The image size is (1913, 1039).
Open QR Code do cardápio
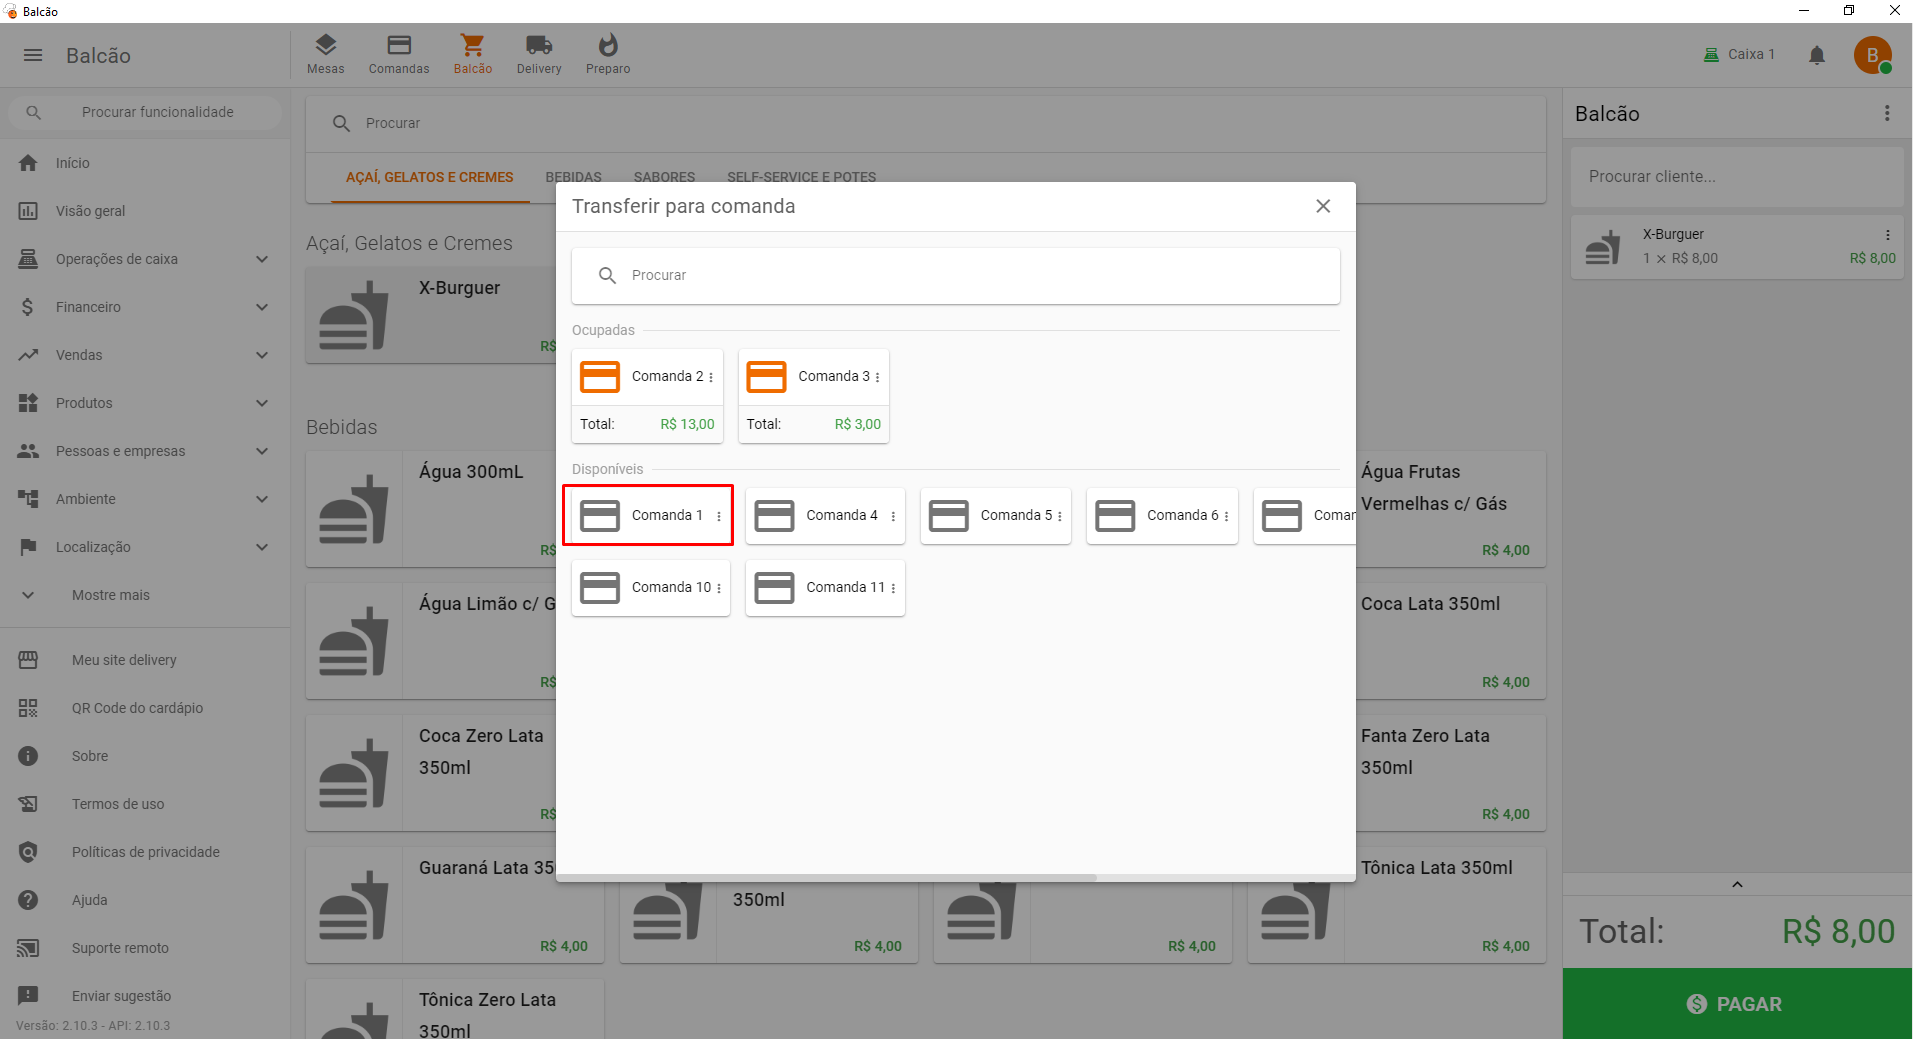click(x=145, y=708)
